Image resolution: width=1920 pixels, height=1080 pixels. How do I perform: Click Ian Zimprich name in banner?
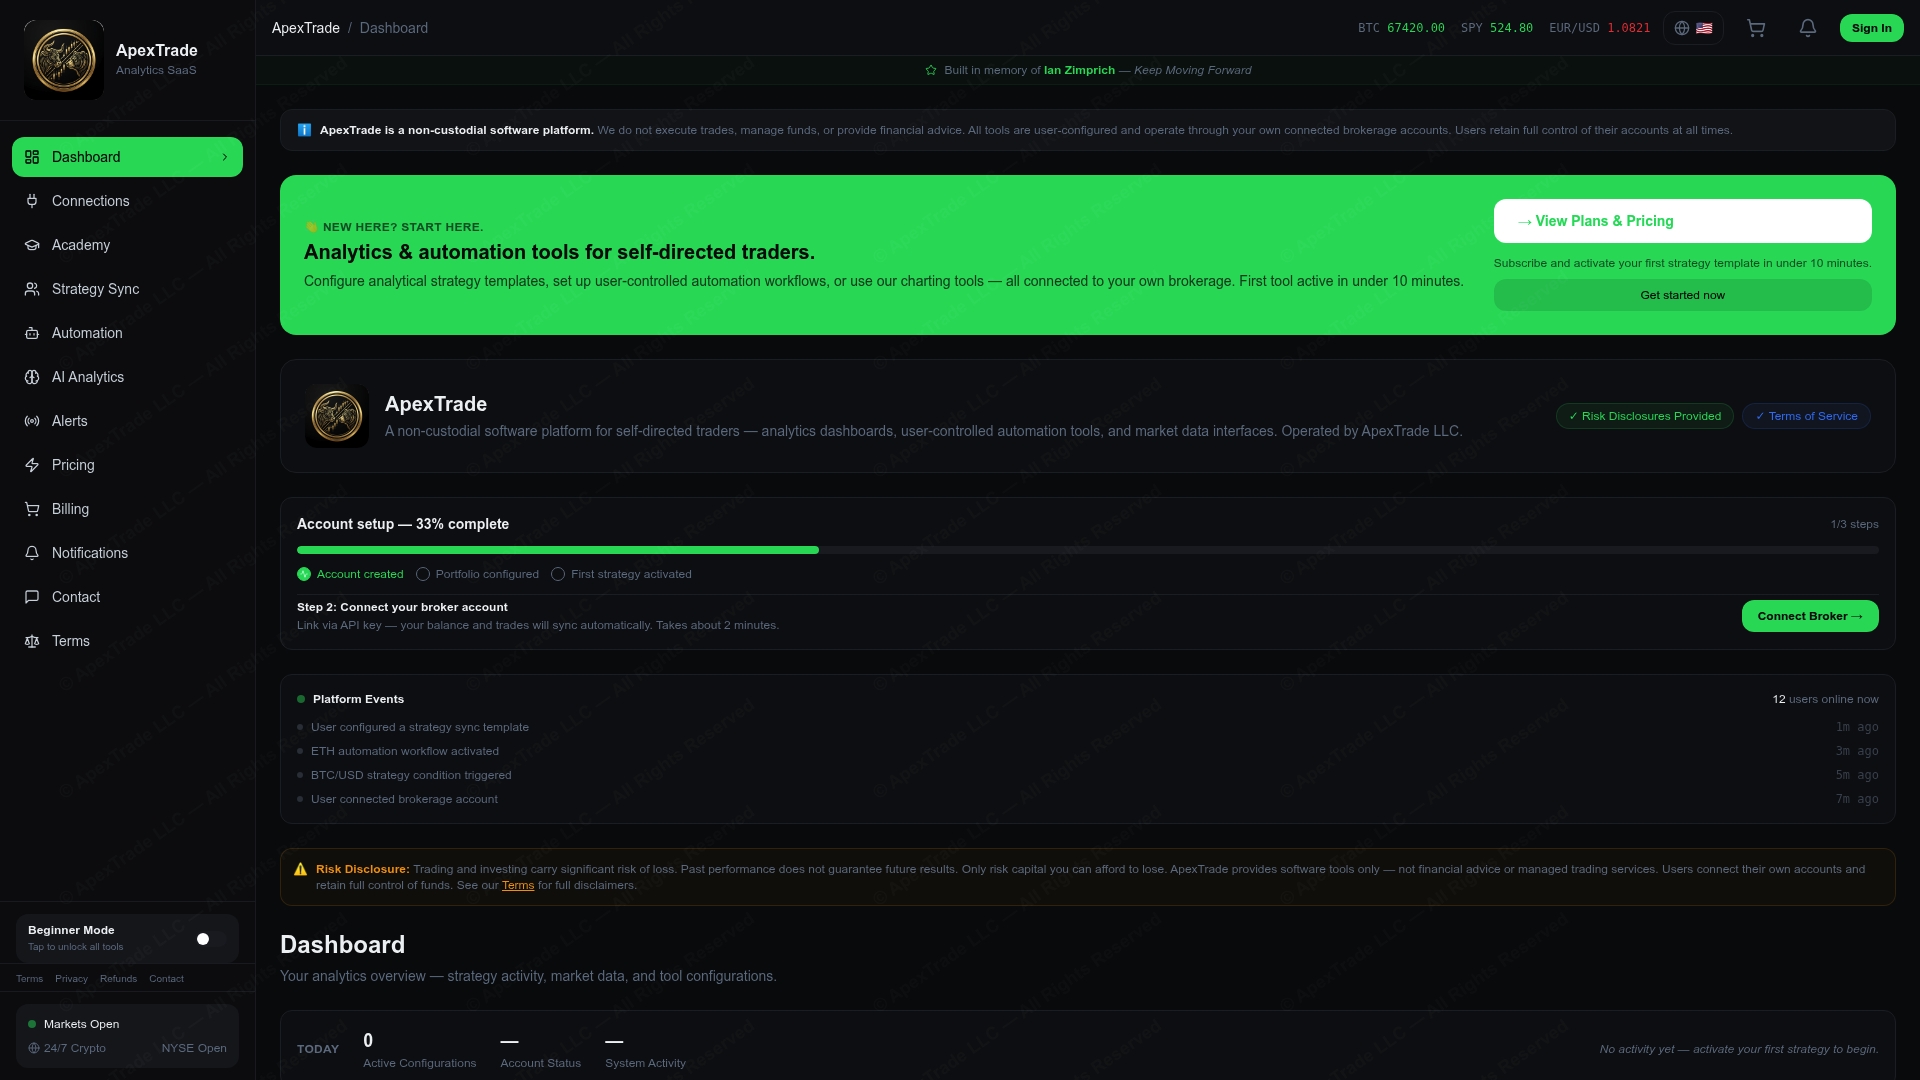(1079, 70)
